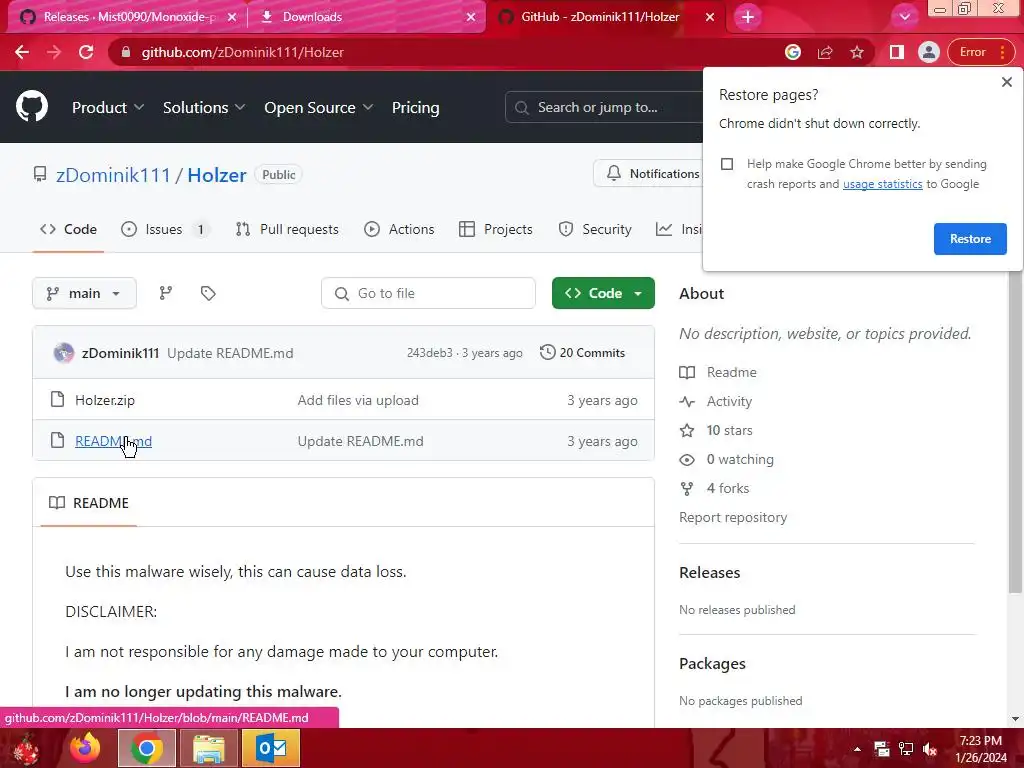Open Chrome's three-dot menu beside Error
Screen dimensions: 1024x768
[1002, 52]
